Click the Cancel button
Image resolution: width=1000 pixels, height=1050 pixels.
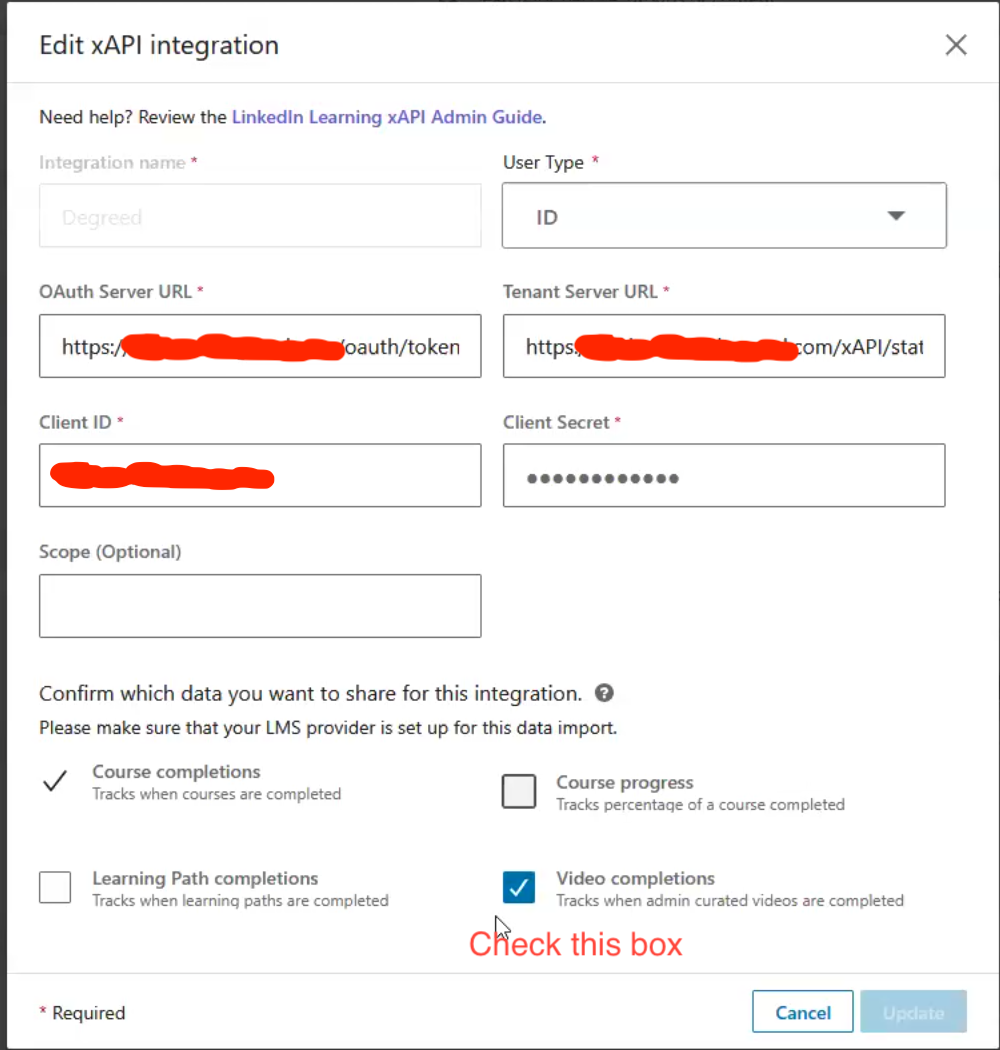coord(803,1011)
